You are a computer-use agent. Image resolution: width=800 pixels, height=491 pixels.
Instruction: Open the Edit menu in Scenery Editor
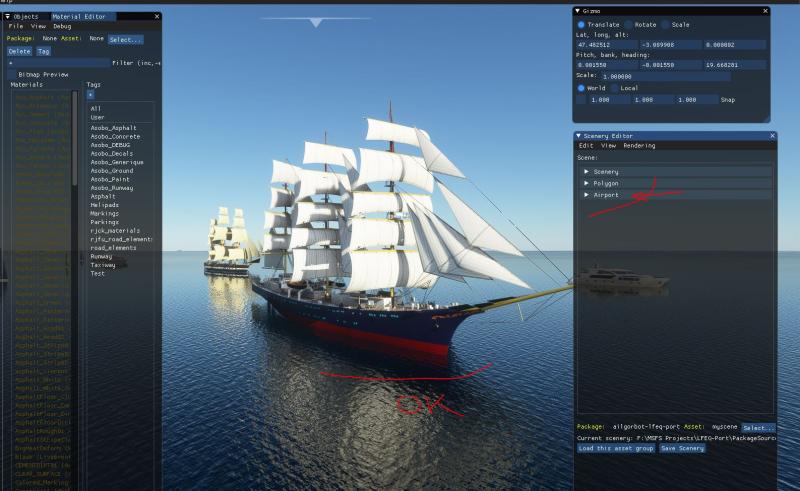click(586, 145)
